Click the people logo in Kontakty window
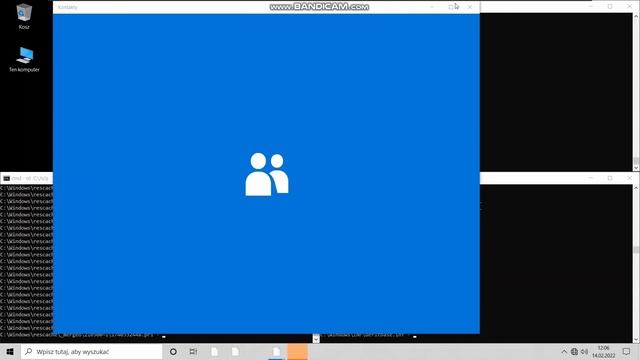The width and height of the screenshot is (640, 360). 267,174
